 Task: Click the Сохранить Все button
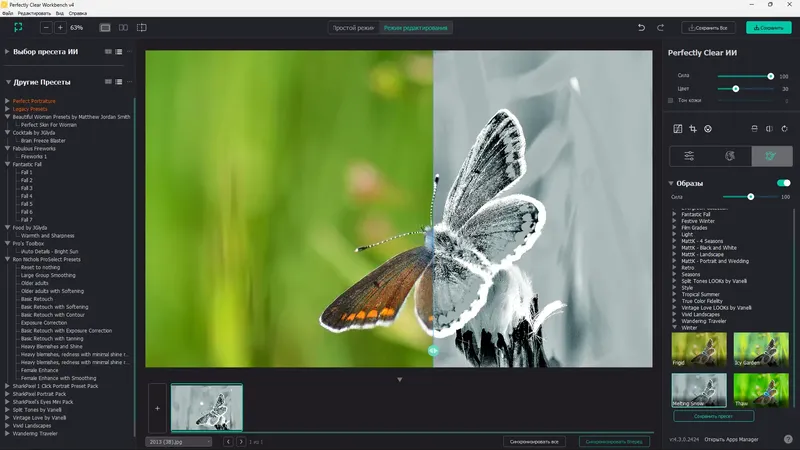pos(708,28)
